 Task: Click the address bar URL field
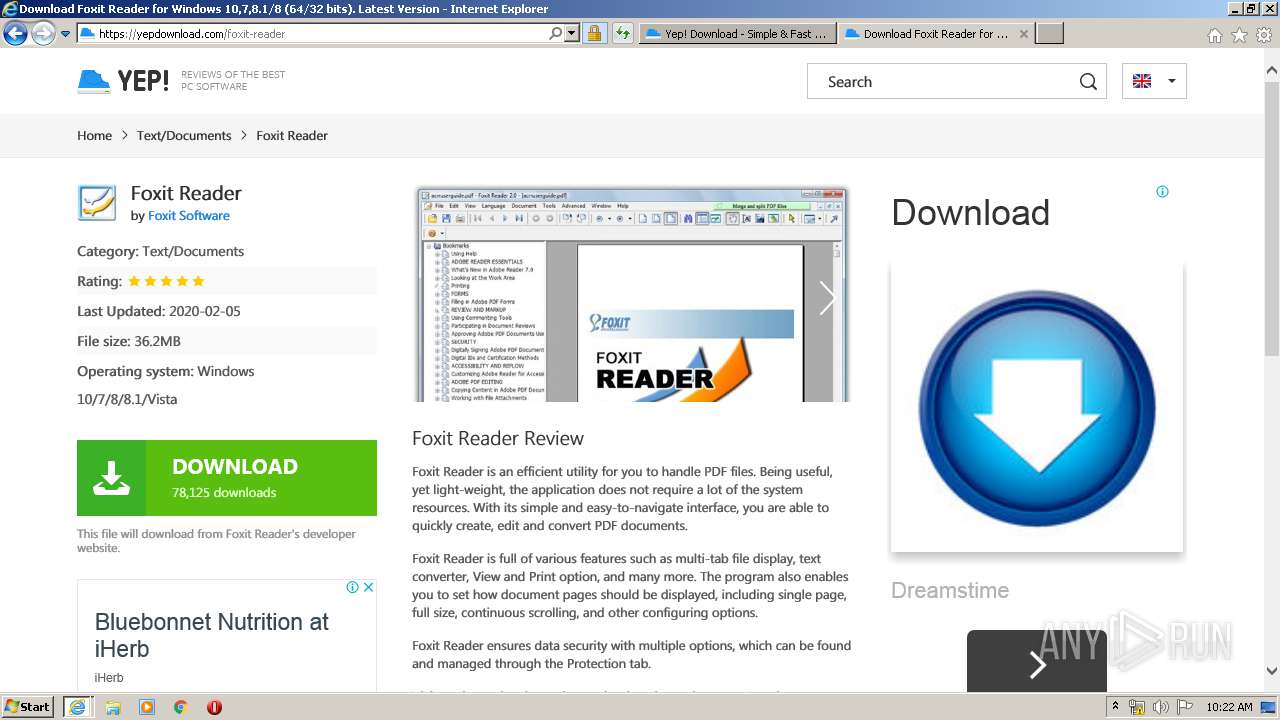(x=313, y=34)
